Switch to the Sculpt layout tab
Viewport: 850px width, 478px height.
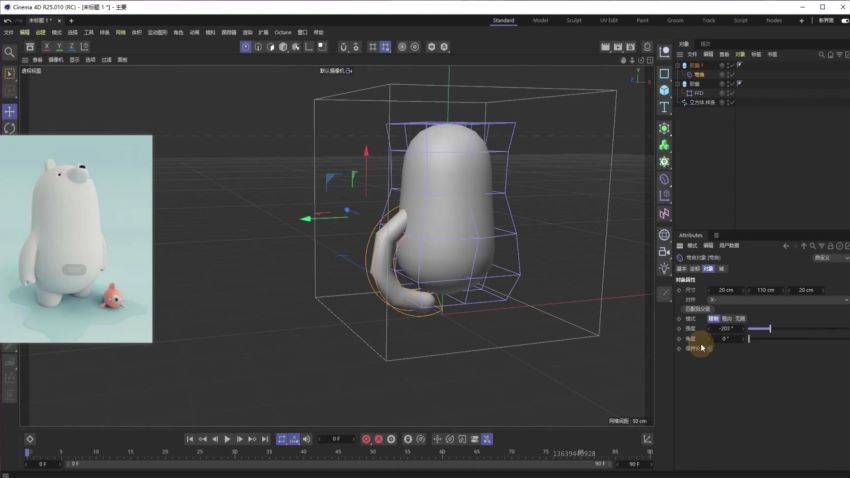574,21
